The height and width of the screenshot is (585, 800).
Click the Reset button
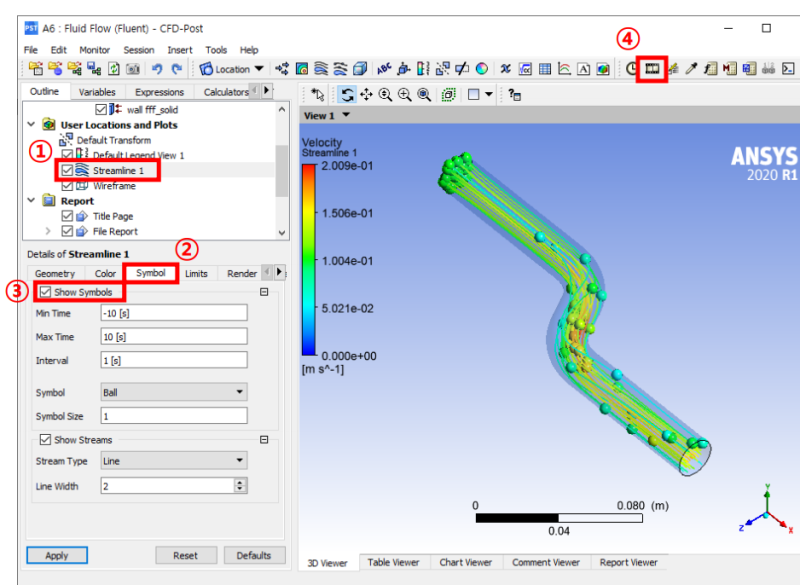point(185,555)
